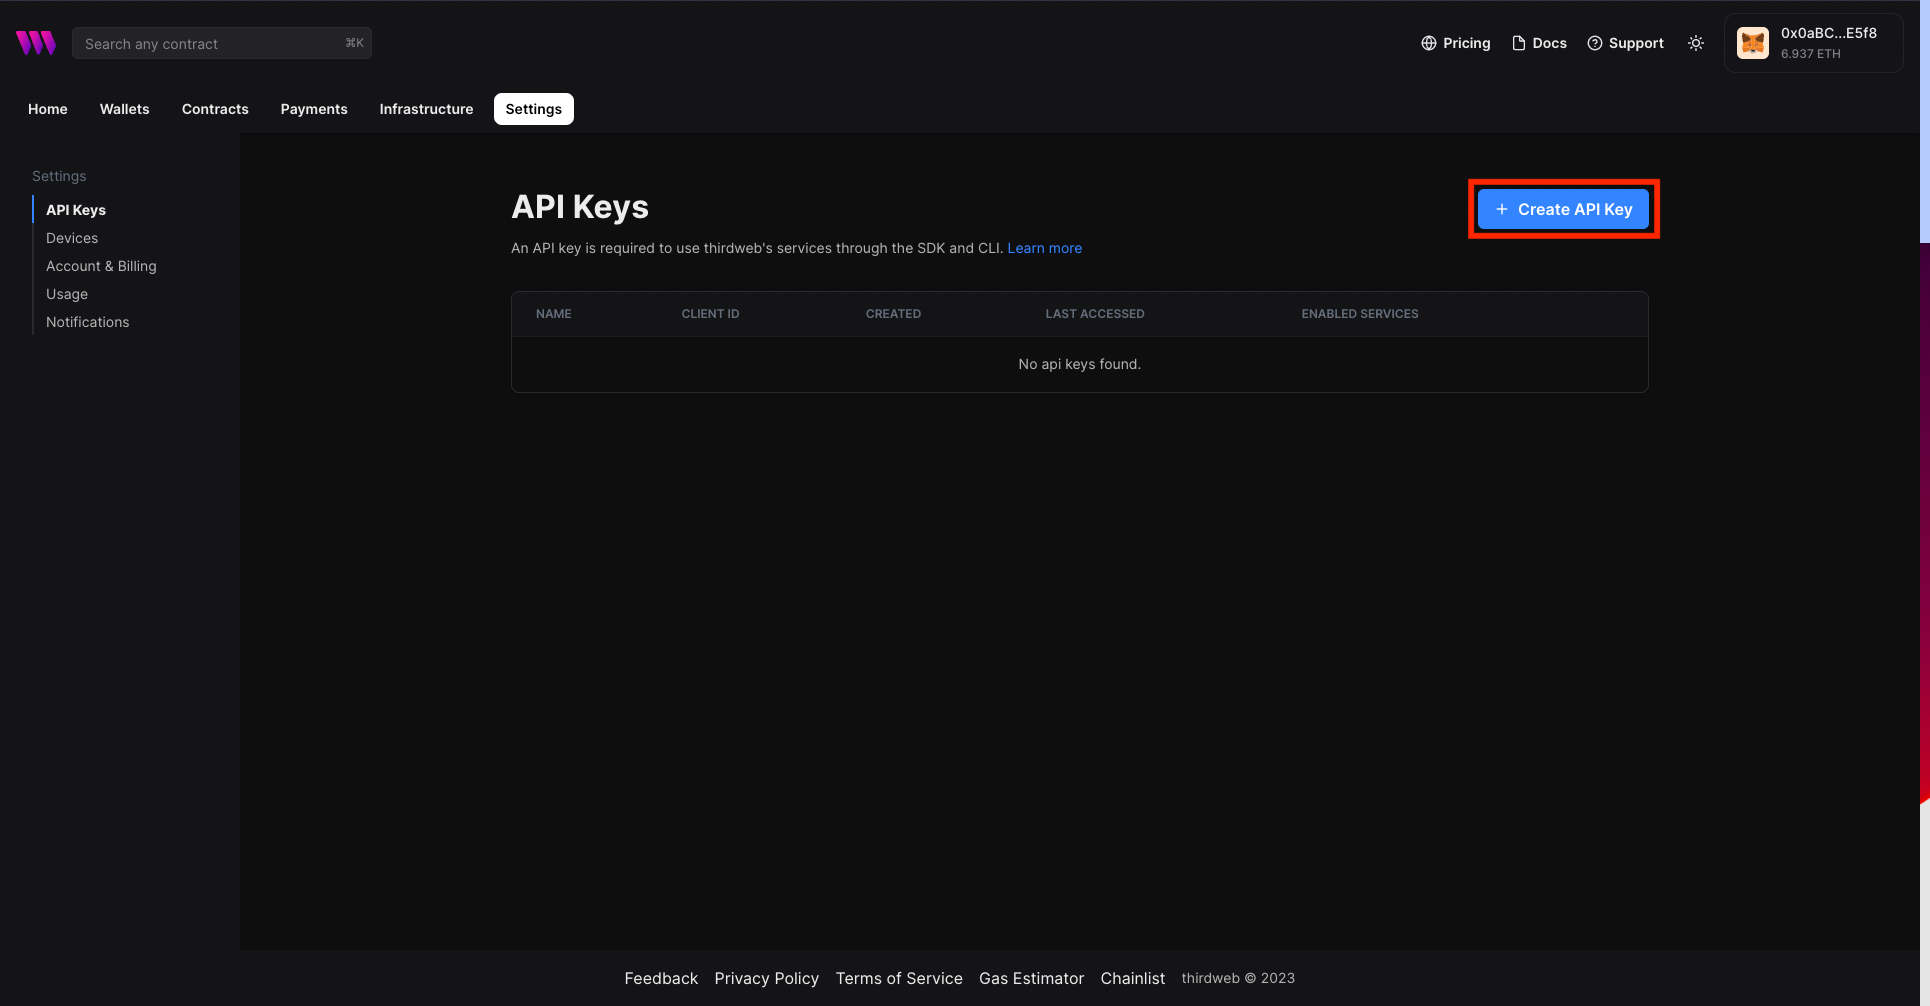Open the Chainlist footer link

click(x=1133, y=978)
